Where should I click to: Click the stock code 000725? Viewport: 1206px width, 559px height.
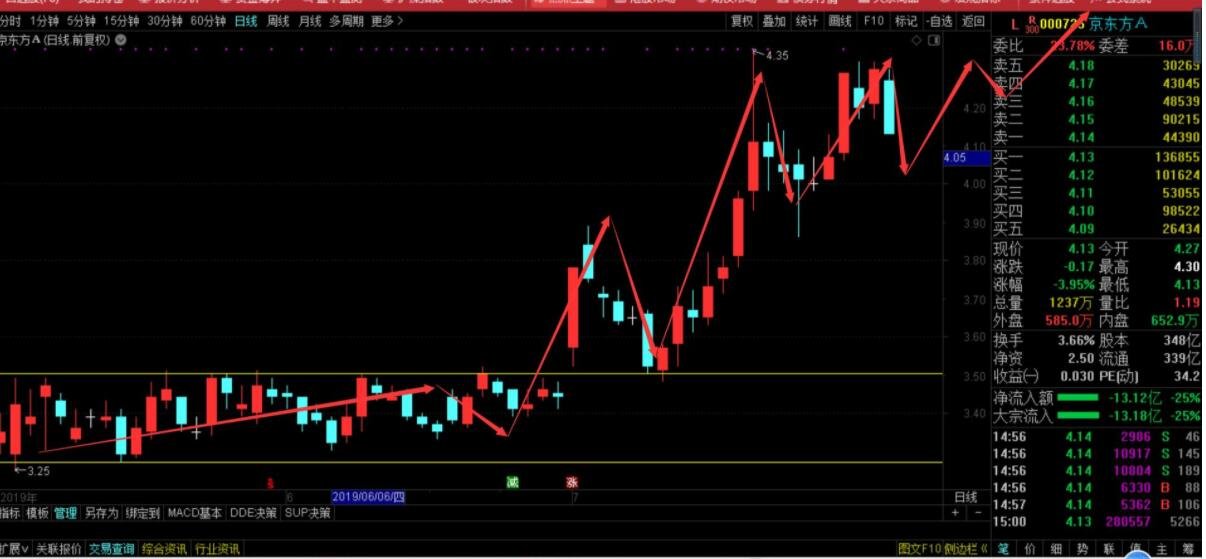coord(1063,24)
